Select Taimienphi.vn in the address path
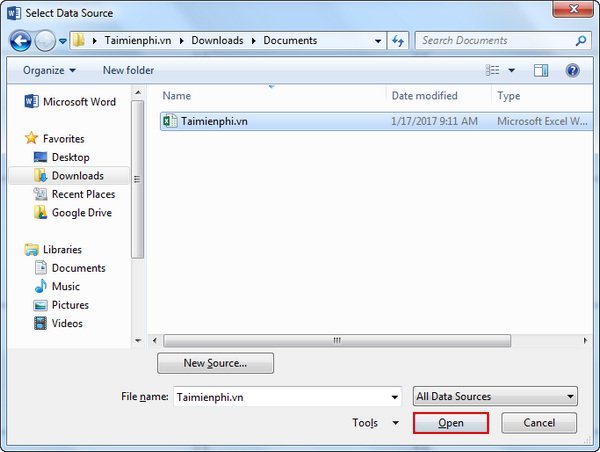 coord(138,40)
